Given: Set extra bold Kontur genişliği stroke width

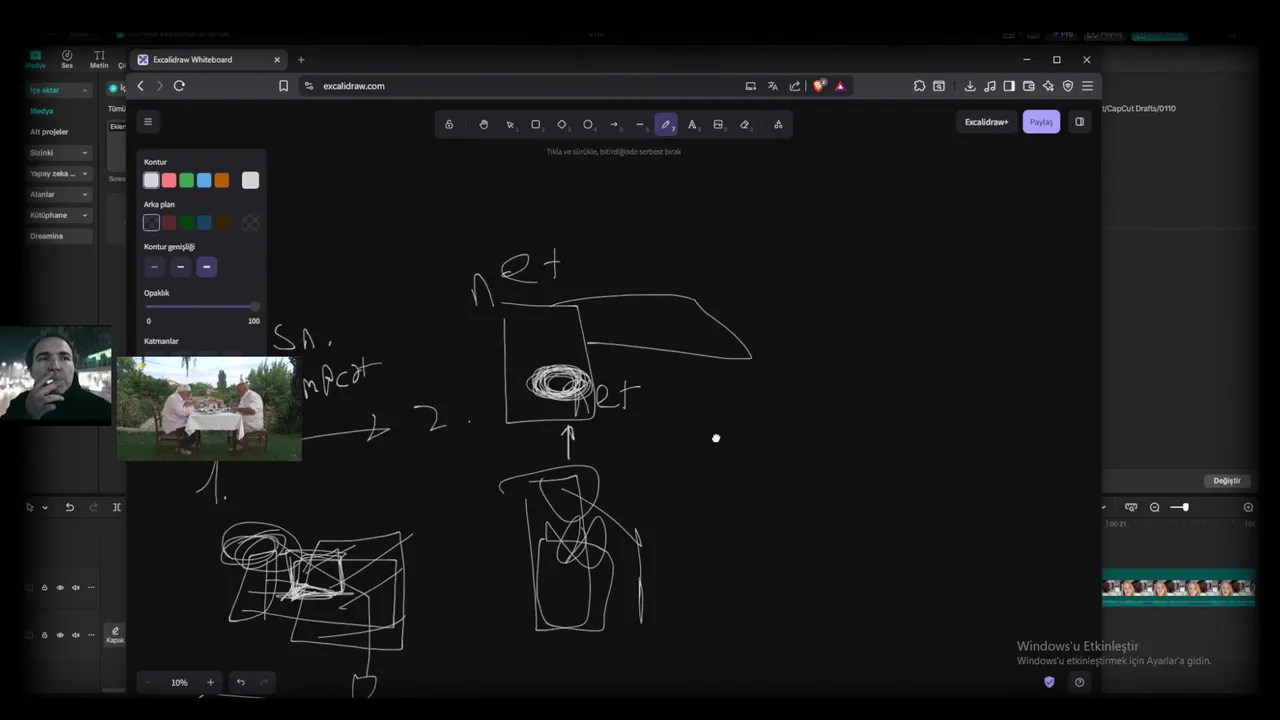Looking at the screenshot, I should click(206, 267).
